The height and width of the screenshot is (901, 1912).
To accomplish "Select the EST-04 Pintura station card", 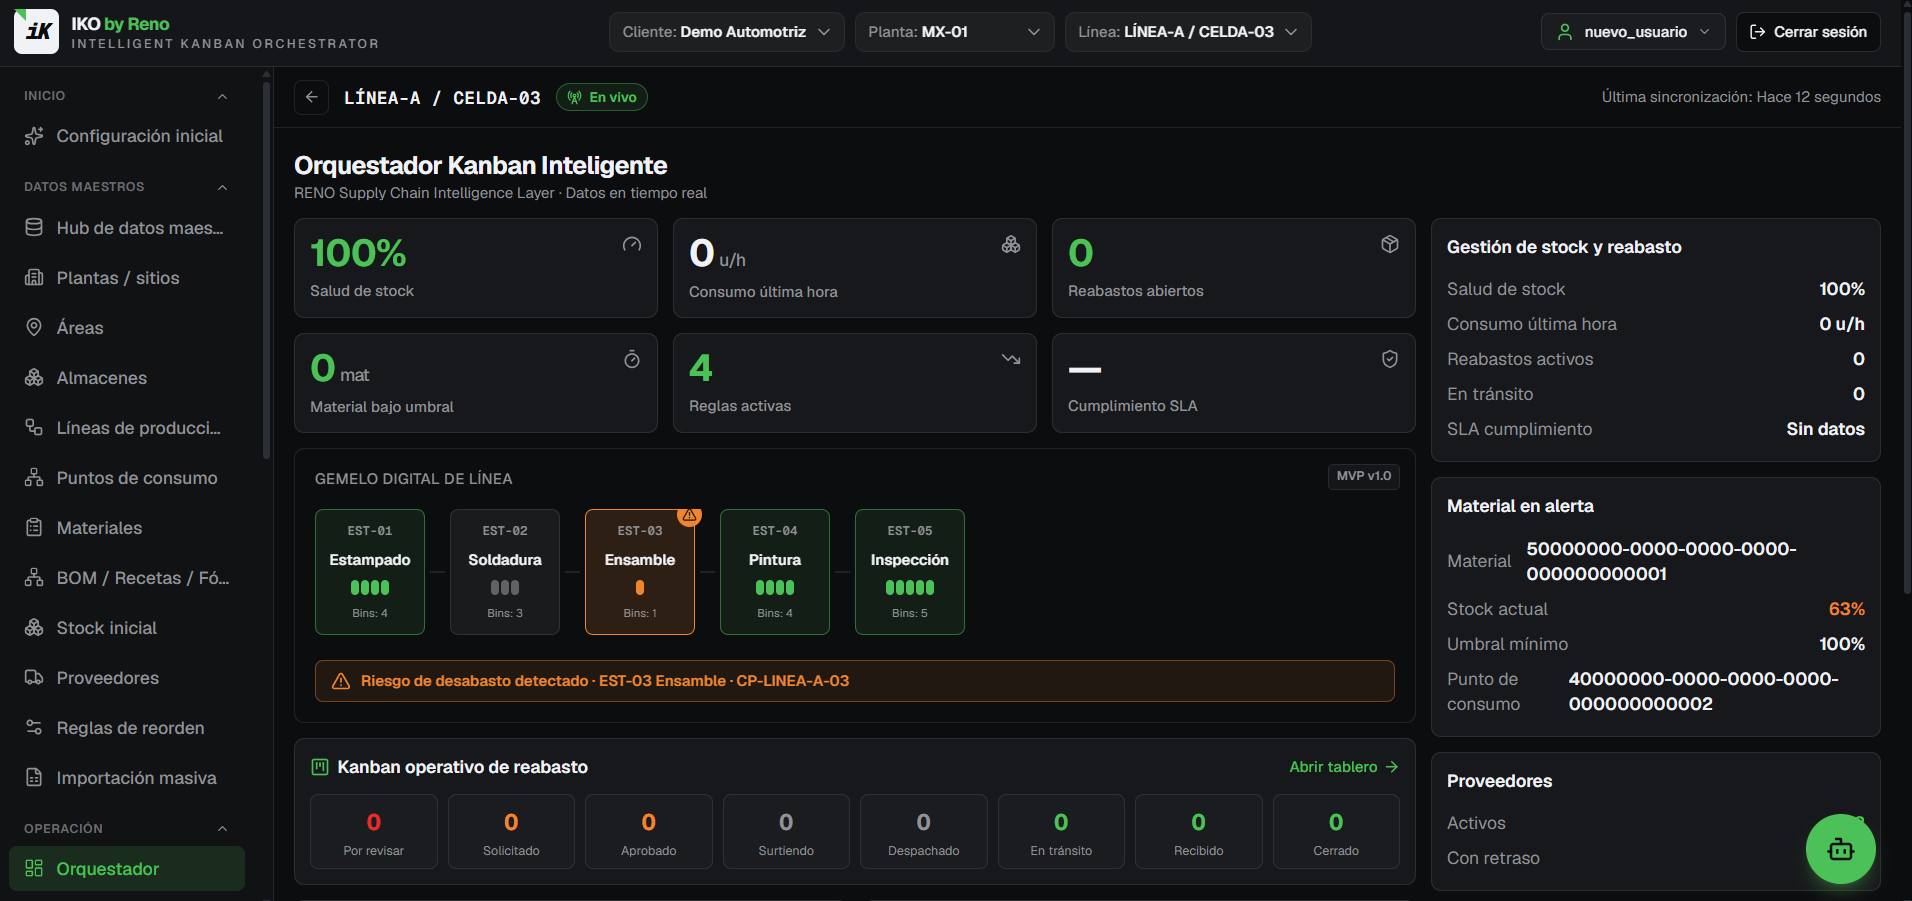I will [775, 572].
